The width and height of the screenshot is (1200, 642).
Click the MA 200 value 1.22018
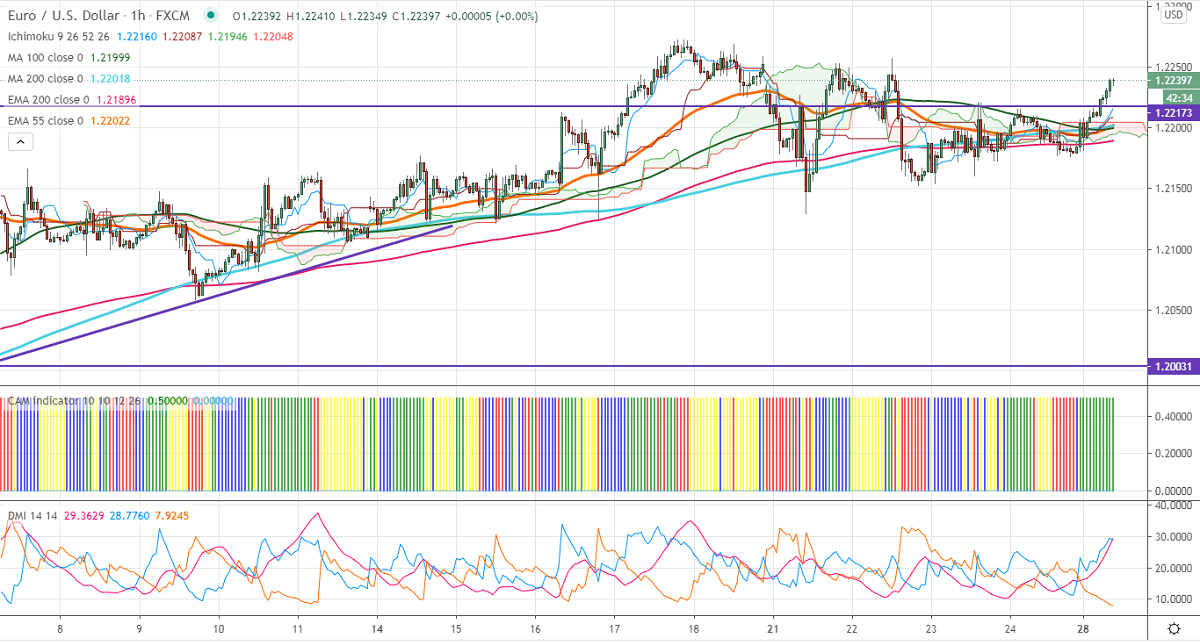110,79
